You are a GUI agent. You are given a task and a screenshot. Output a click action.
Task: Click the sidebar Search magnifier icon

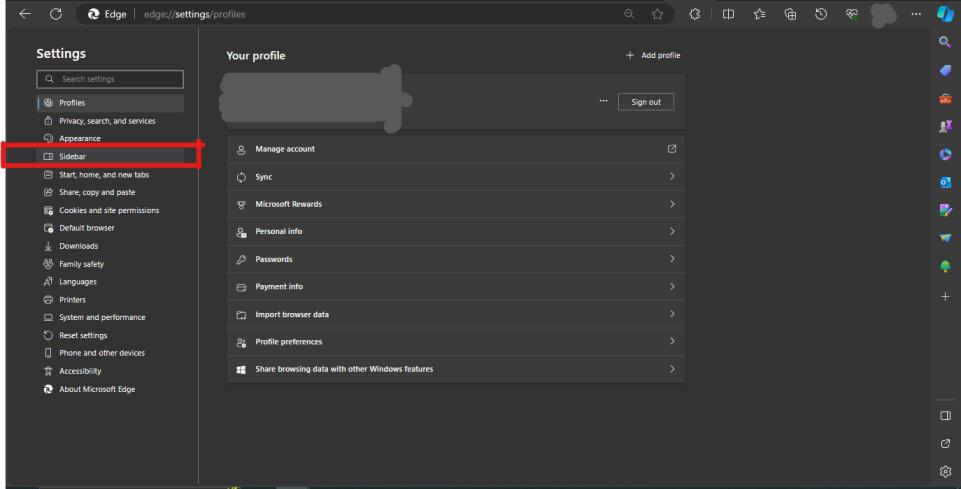pos(945,42)
